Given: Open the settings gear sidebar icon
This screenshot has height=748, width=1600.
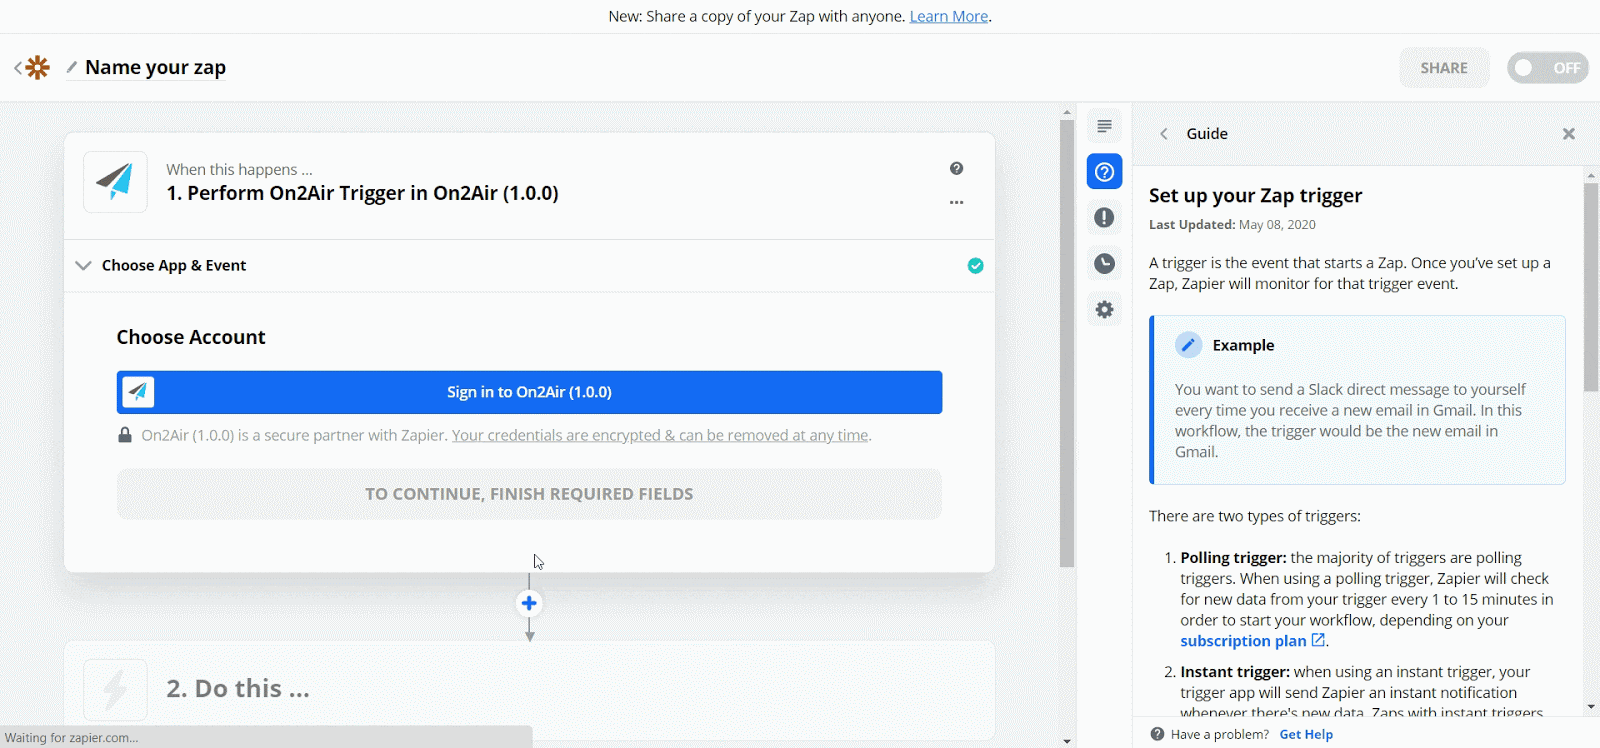Looking at the screenshot, I should click(1104, 310).
